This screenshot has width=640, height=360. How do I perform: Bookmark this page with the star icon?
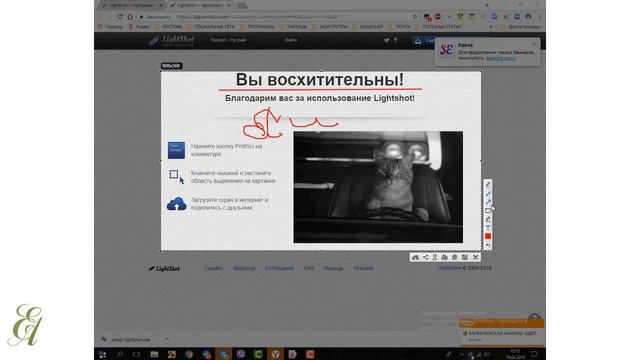pyautogui.click(x=416, y=17)
